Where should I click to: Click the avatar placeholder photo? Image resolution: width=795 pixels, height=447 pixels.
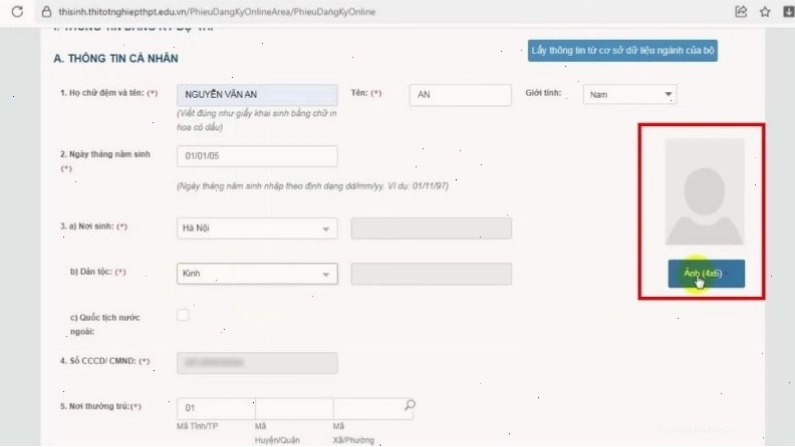(704, 192)
